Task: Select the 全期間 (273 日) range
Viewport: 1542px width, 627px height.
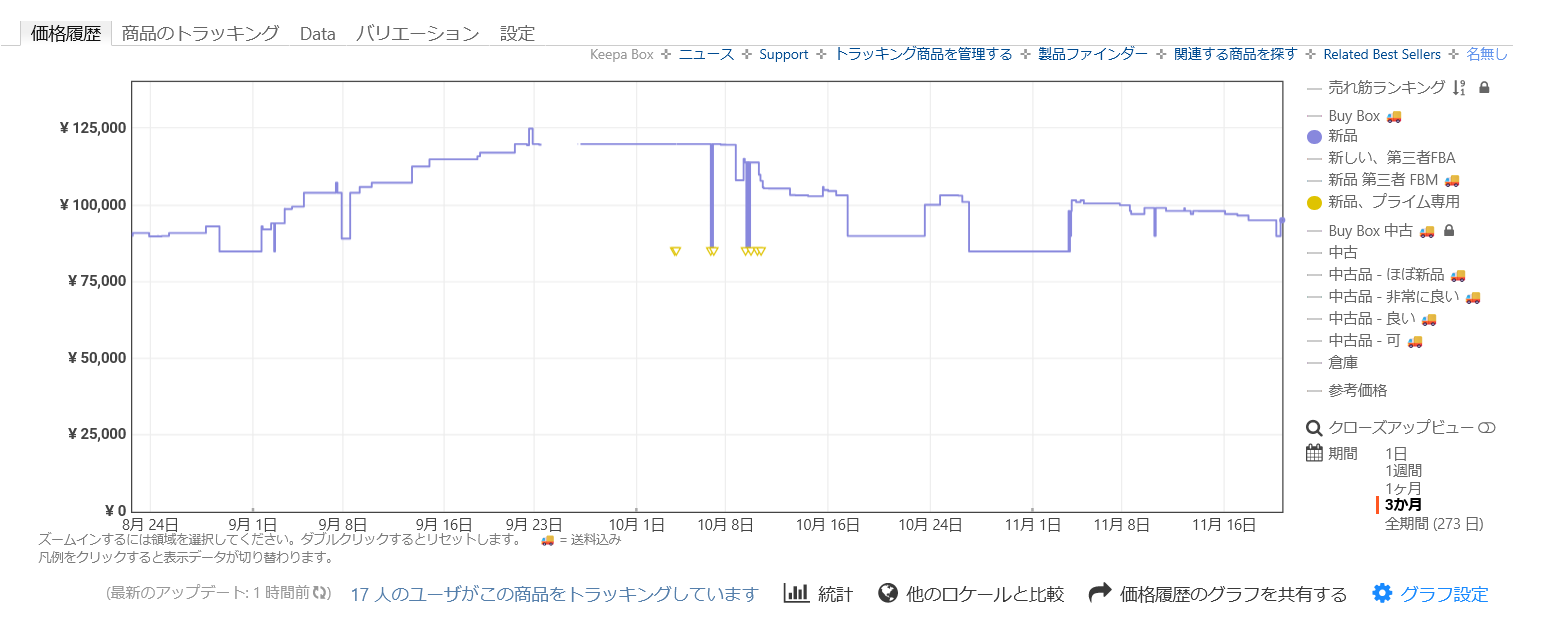Action: click(1433, 523)
